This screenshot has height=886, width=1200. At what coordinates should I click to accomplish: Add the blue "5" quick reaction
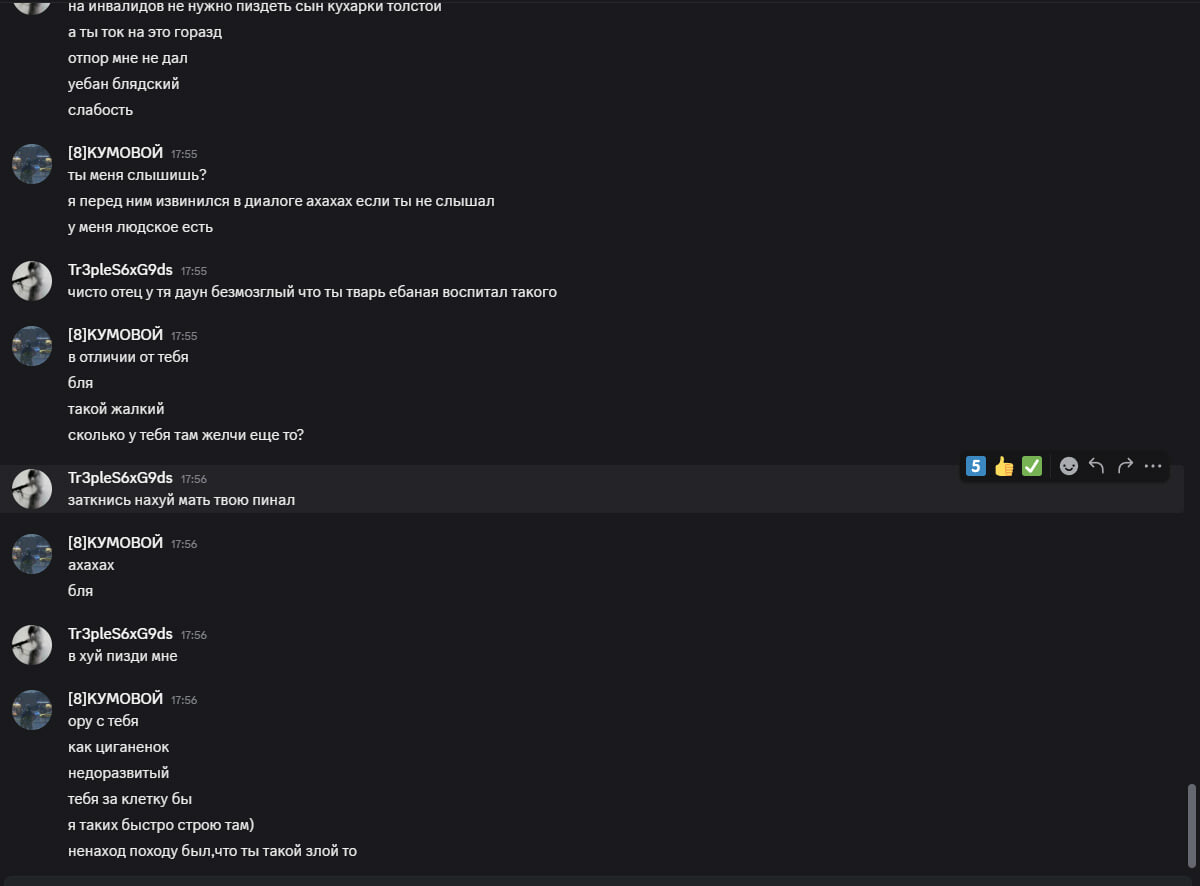click(x=976, y=466)
